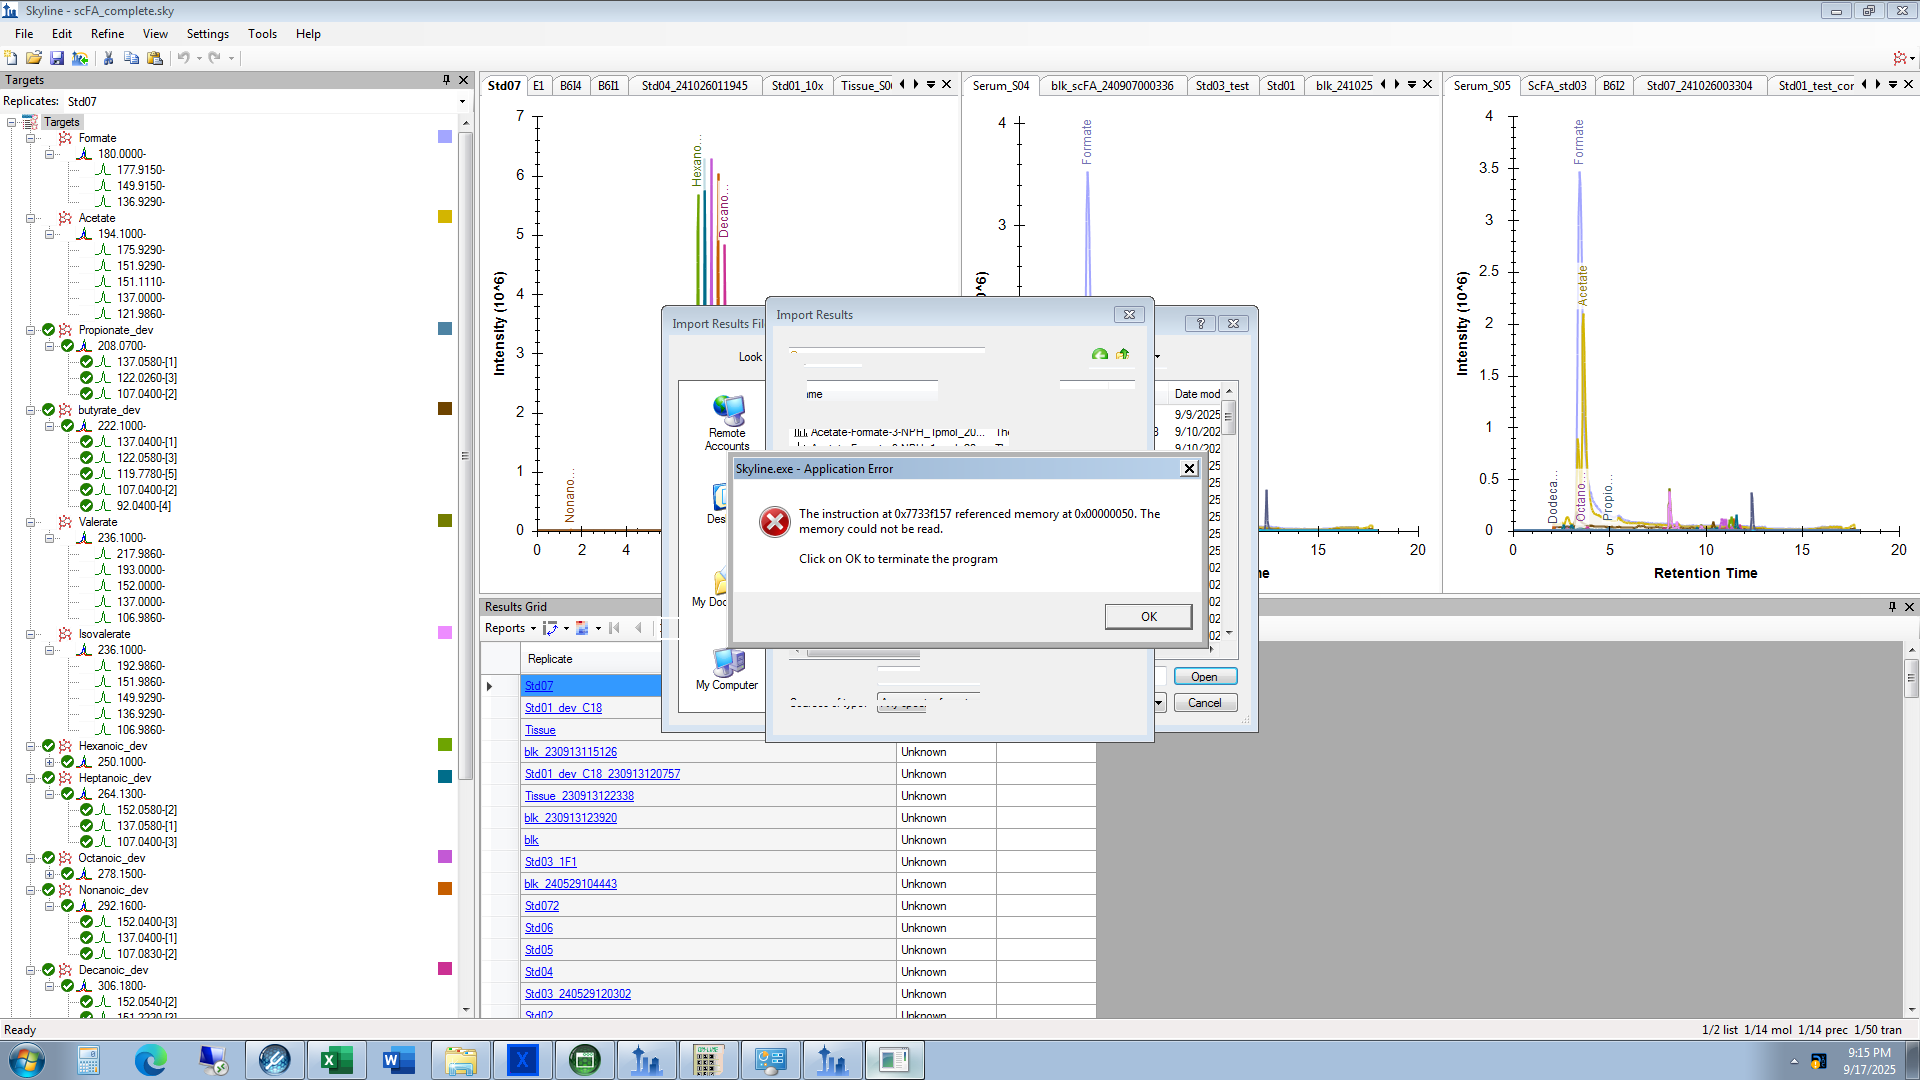Open the Replicates dropdown in Targets panel
This screenshot has height=1080, width=1920.
(x=461, y=101)
